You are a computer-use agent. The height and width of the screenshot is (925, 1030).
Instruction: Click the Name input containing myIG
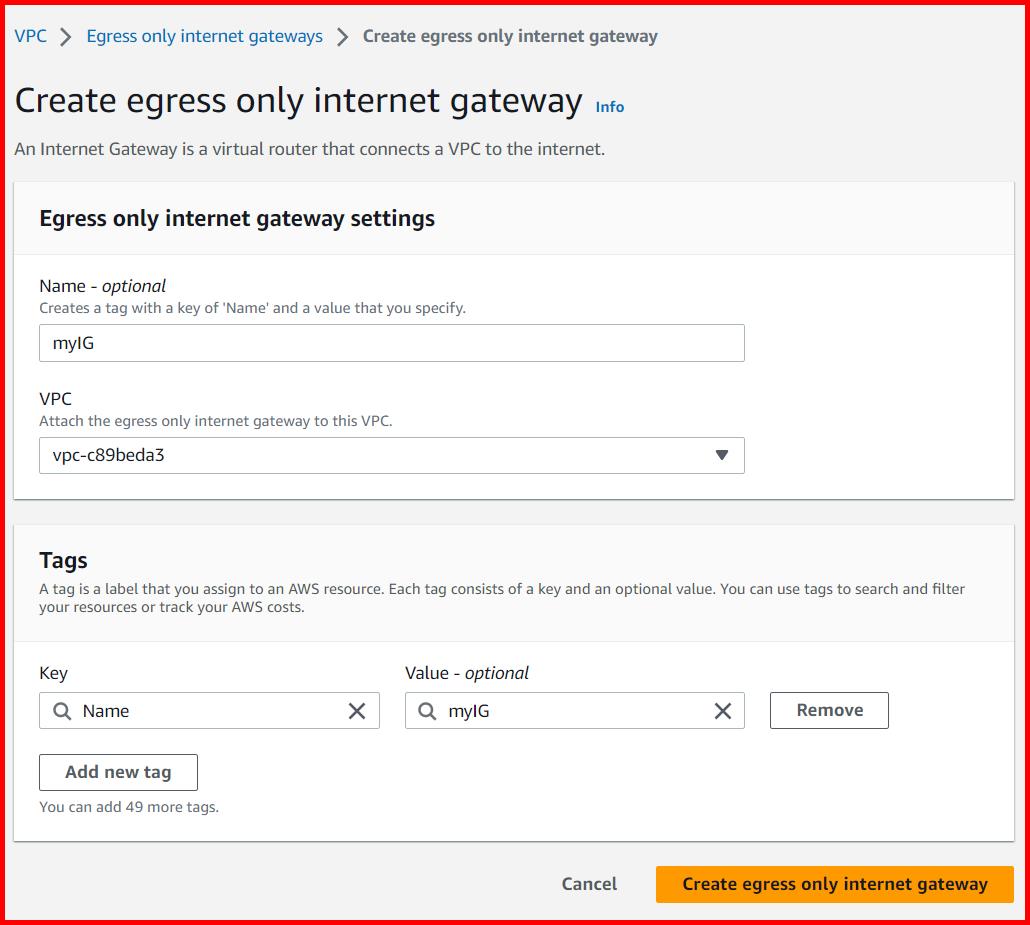click(392, 342)
